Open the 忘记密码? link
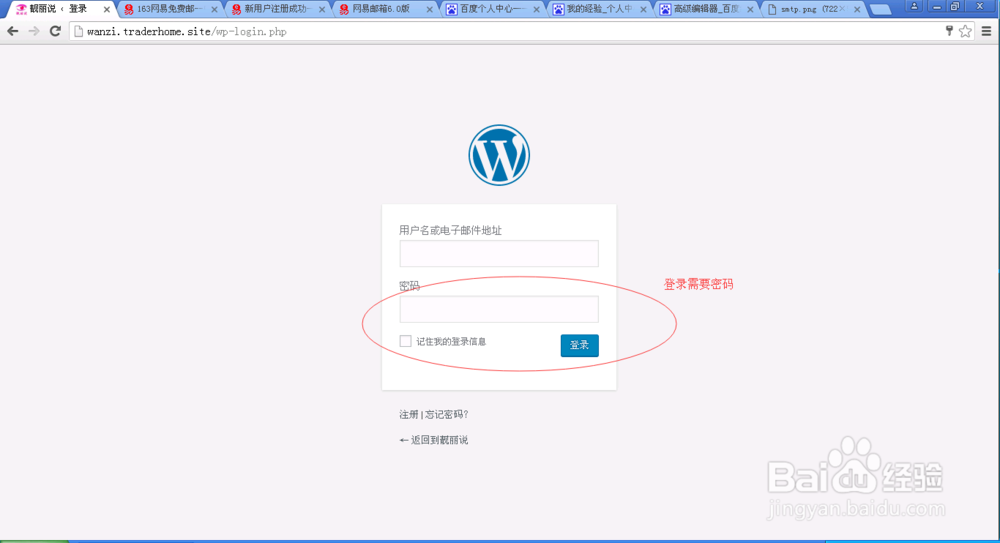 (447, 415)
